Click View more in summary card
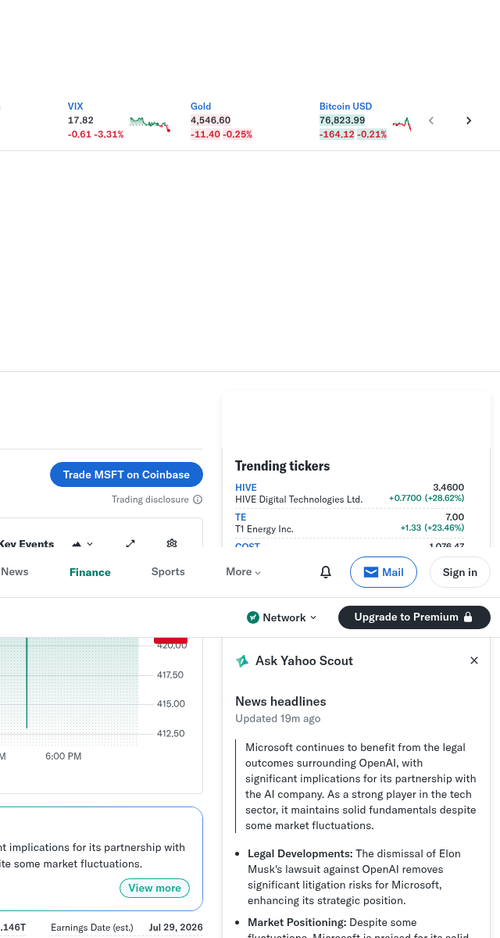 154,888
